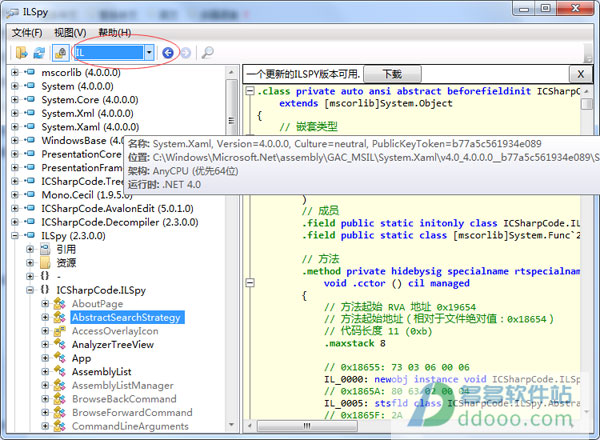The height and width of the screenshot is (440, 600).
Task: Click the code horizontal scrollbar thumb
Action: [x=307, y=425]
